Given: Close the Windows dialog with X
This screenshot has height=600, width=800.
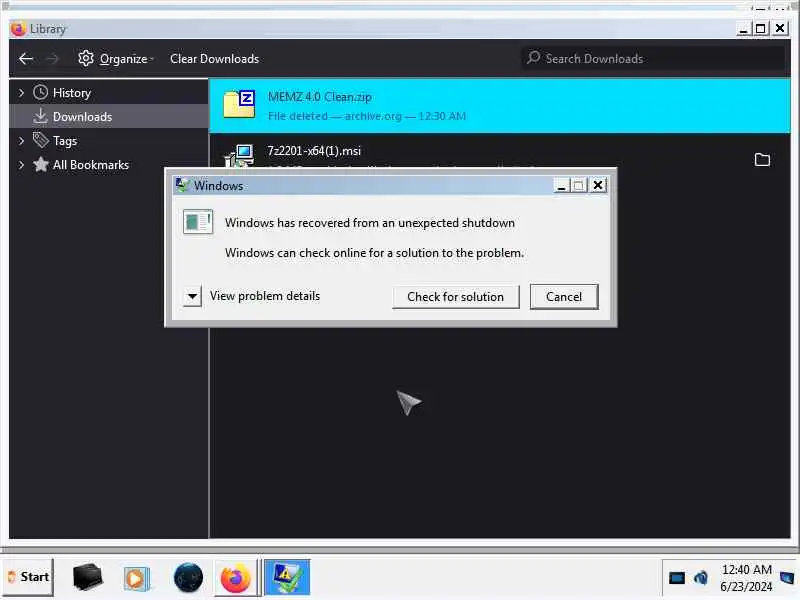Looking at the screenshot, I should [598, 185].
